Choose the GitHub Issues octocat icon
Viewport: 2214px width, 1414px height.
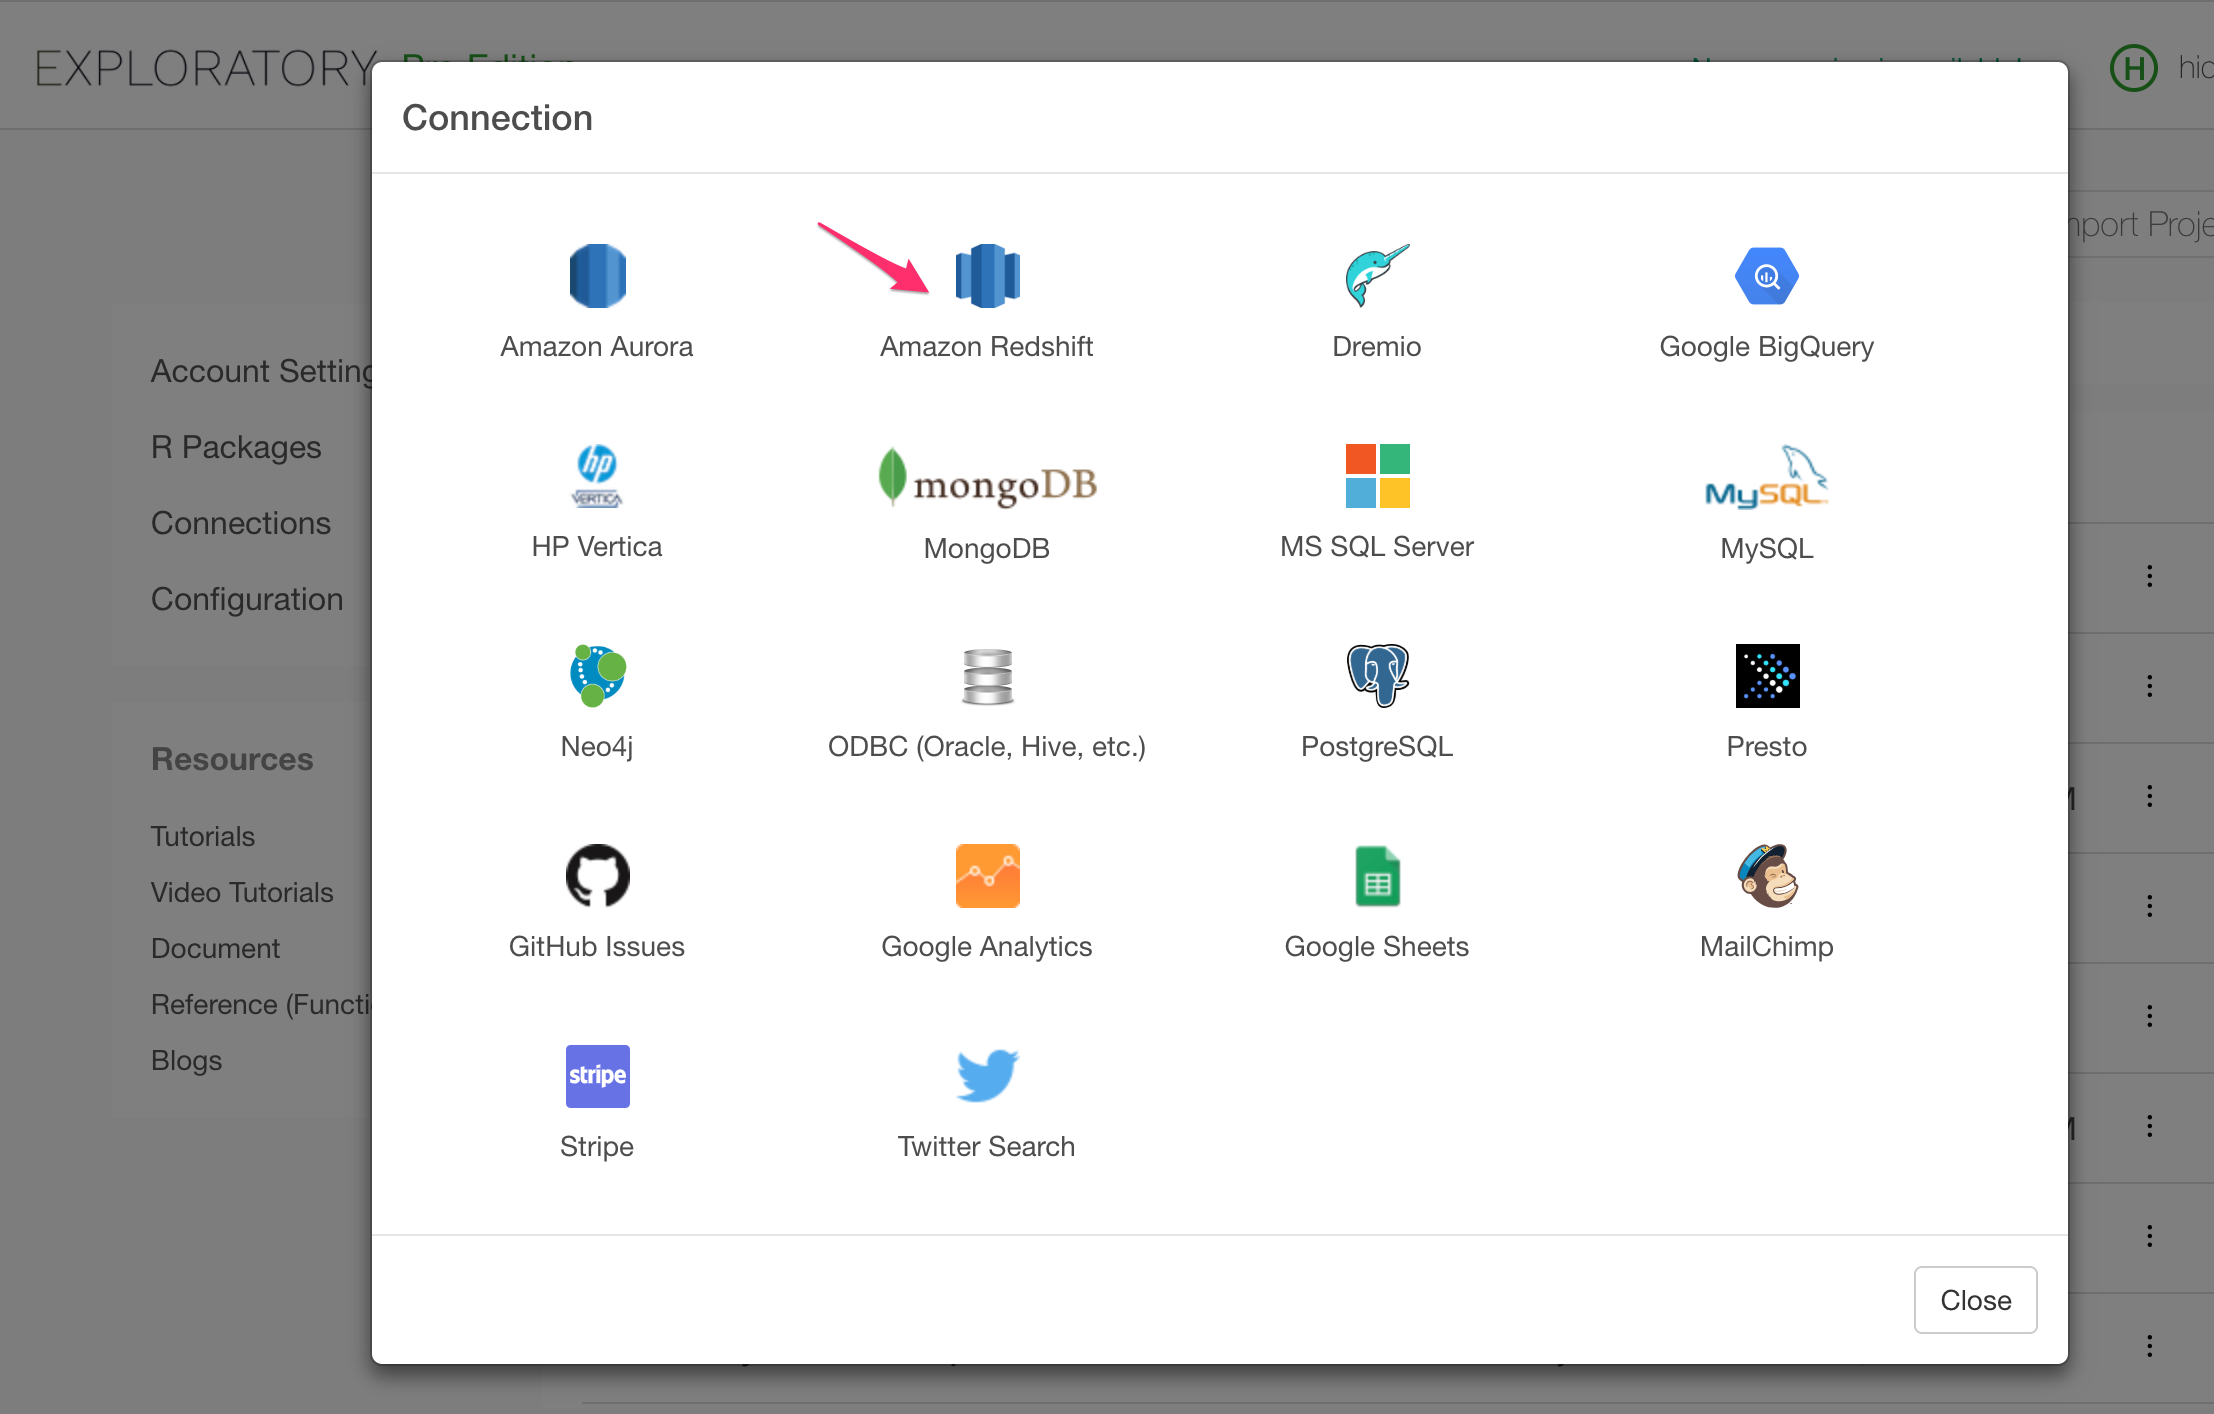[x=597, y=876]
